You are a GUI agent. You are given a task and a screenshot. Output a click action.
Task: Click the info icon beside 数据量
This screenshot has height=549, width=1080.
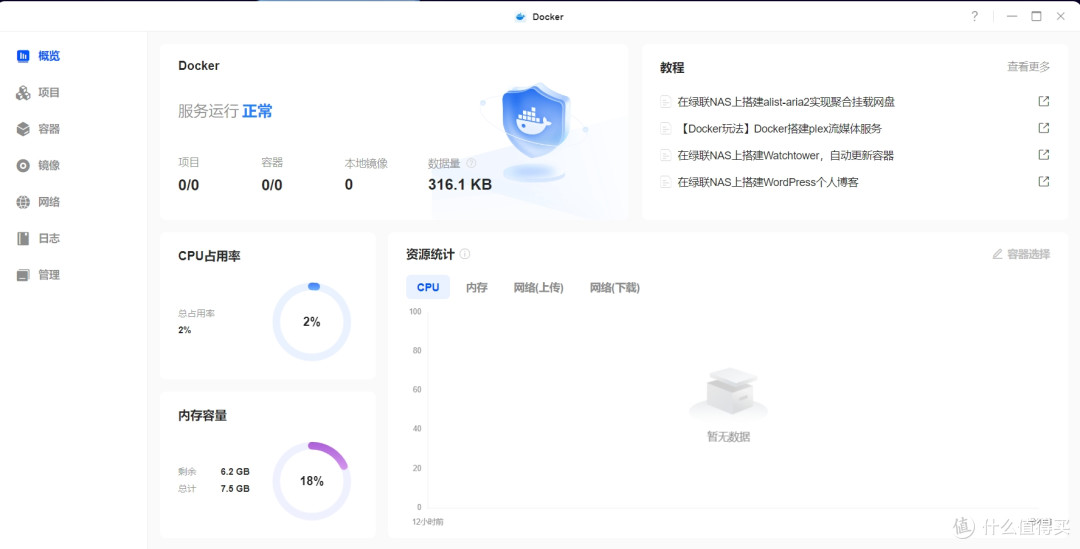click(x=471, y=163)
